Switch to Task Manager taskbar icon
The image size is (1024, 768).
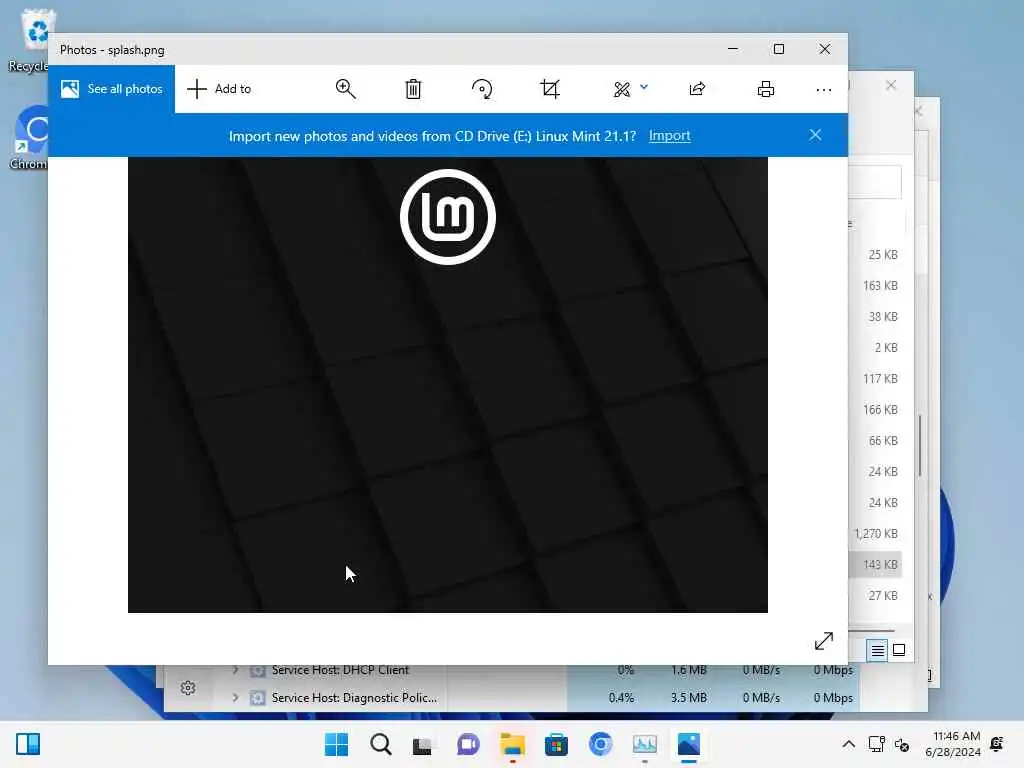(x=645, y=744)
